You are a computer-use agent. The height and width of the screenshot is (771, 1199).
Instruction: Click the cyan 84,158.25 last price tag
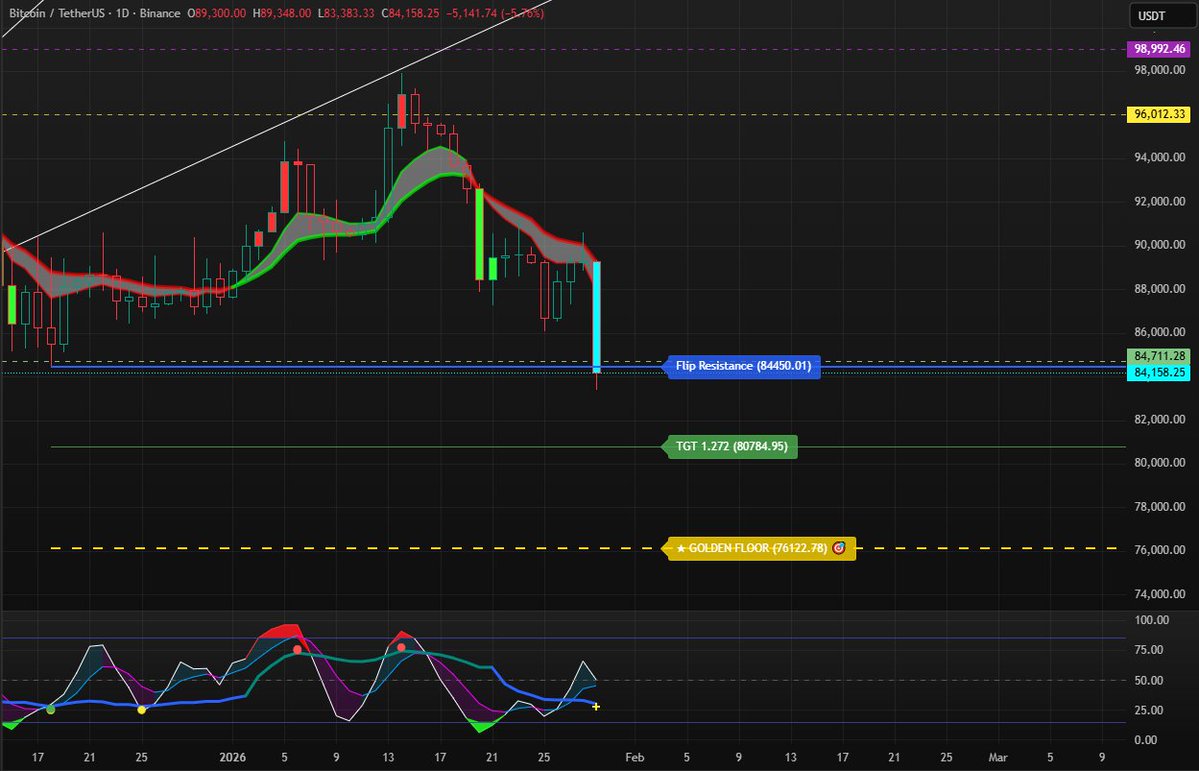click(x=1159, y=372)
